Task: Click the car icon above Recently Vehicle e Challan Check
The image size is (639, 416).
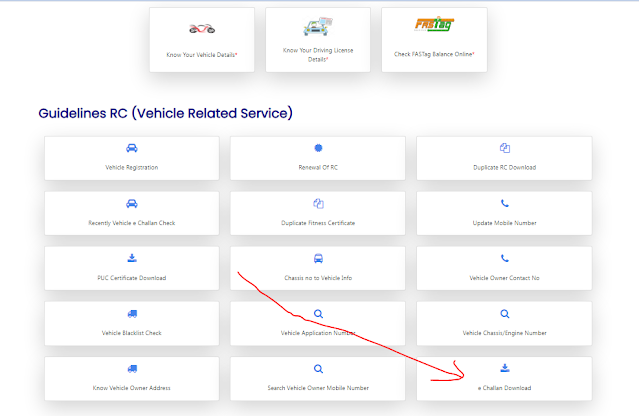Action: pyautogui.click(x=132, y=203)
